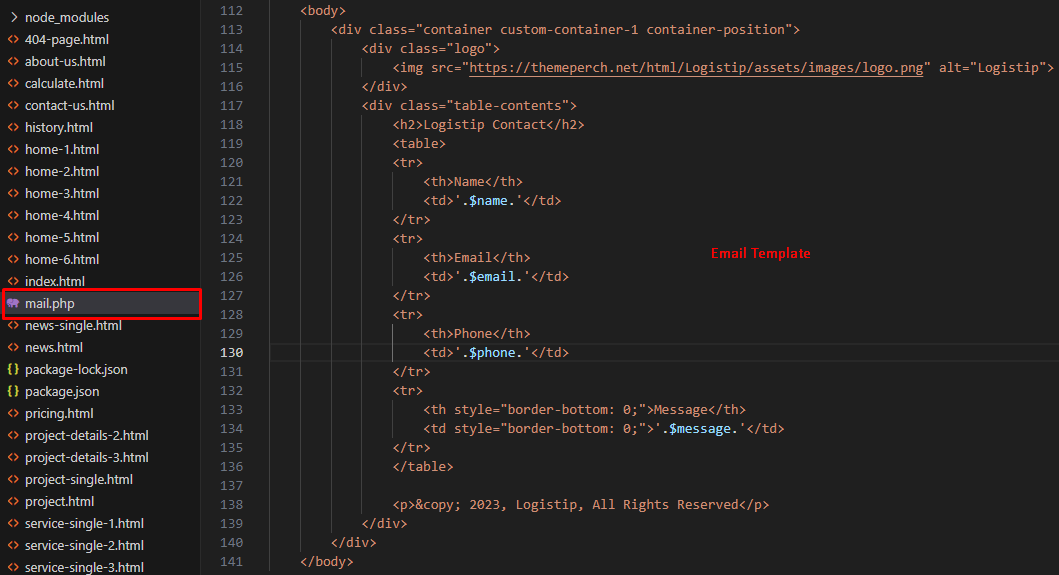1059x575 pixels.
Task: Select calculate.html in the explorer
Action: tap(64, 83)
